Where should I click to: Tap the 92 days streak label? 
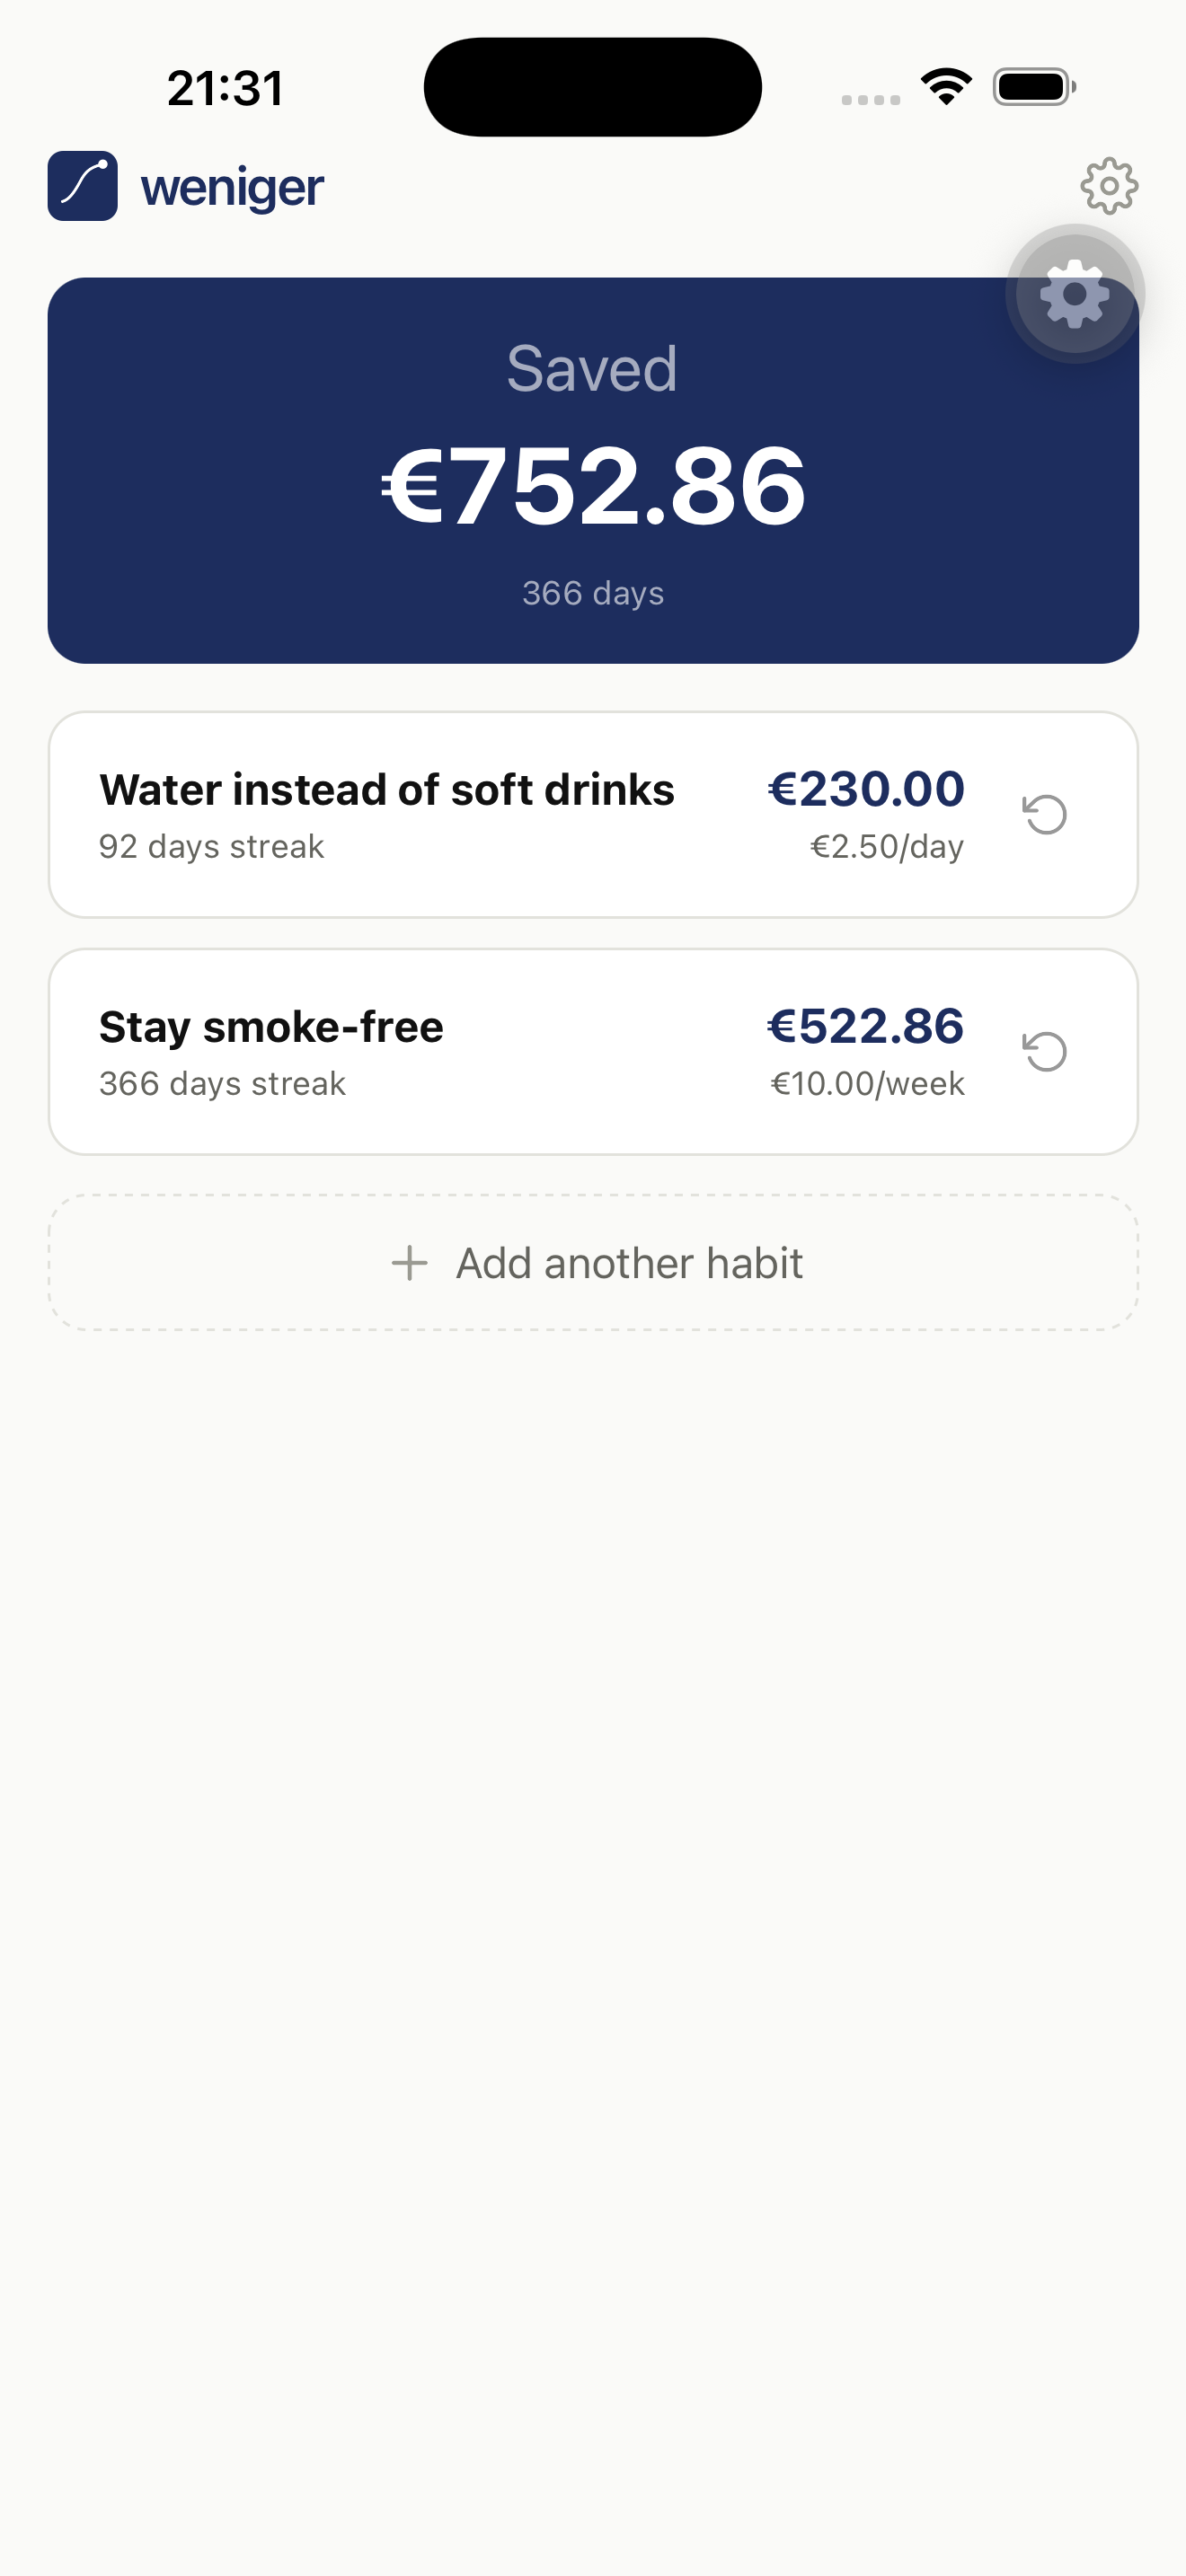211,847
